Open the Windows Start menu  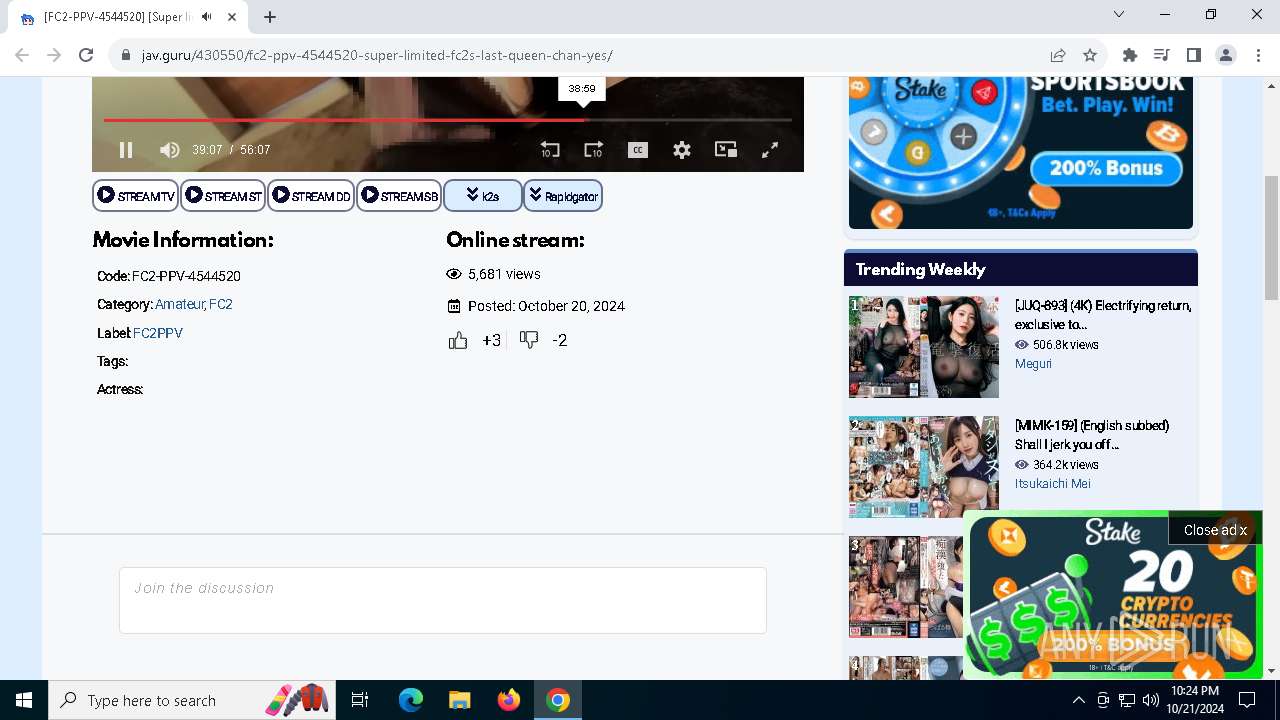[x=24, y=700]
